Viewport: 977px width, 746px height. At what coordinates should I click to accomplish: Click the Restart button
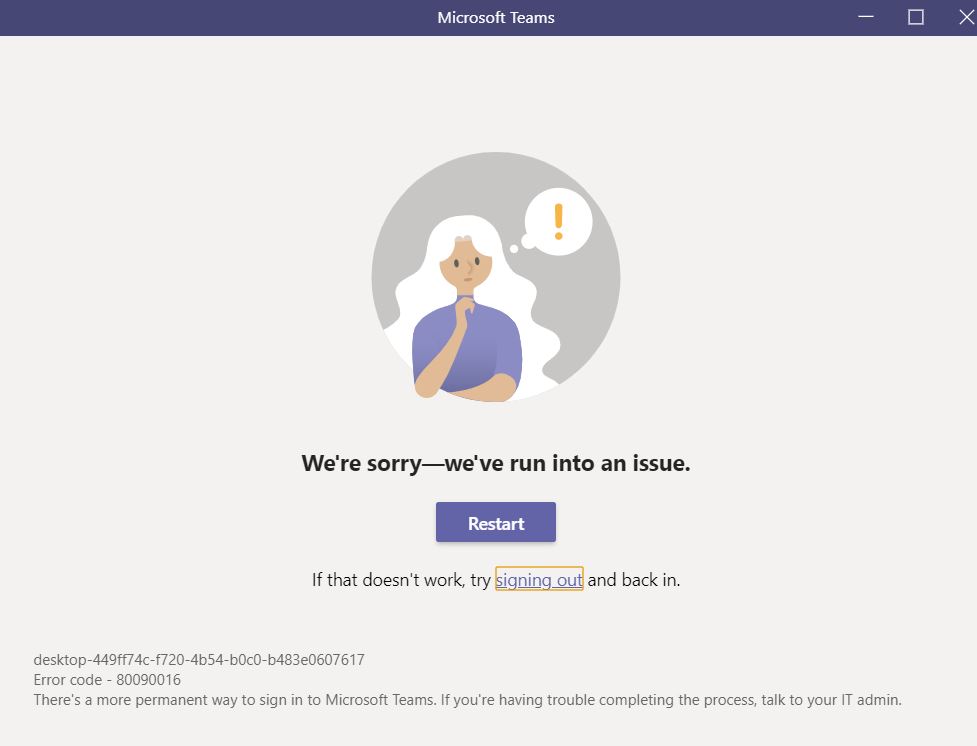pyautogui.click(x=495, y=522)
